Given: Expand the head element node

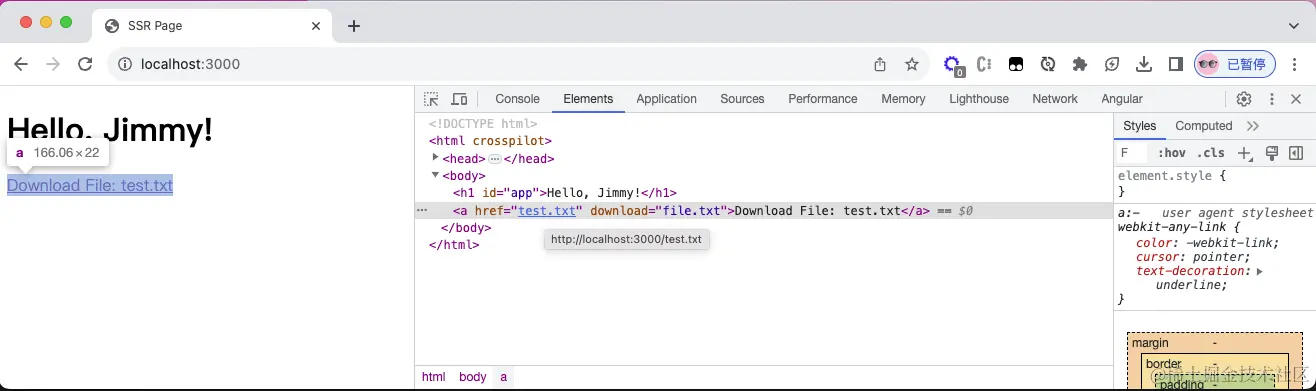Looking at the screenshot, I should 435,158.
